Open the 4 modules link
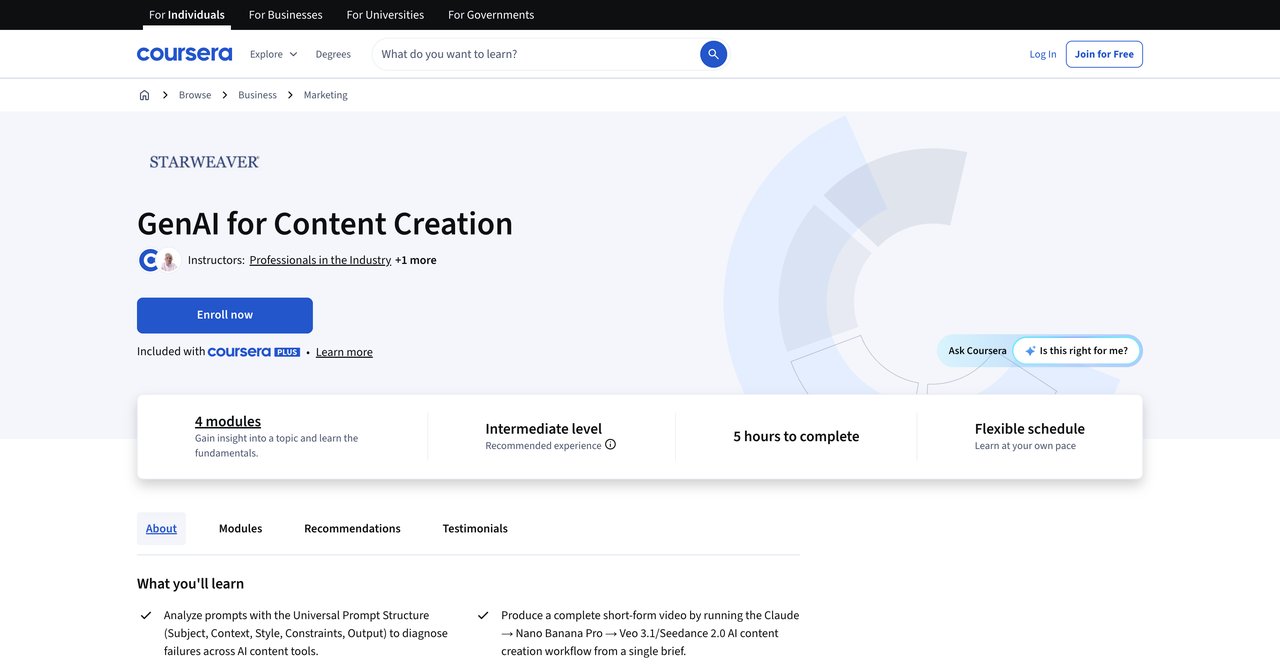The width and height of the screenshot is (1280, 670). click(x=228, y=421)
